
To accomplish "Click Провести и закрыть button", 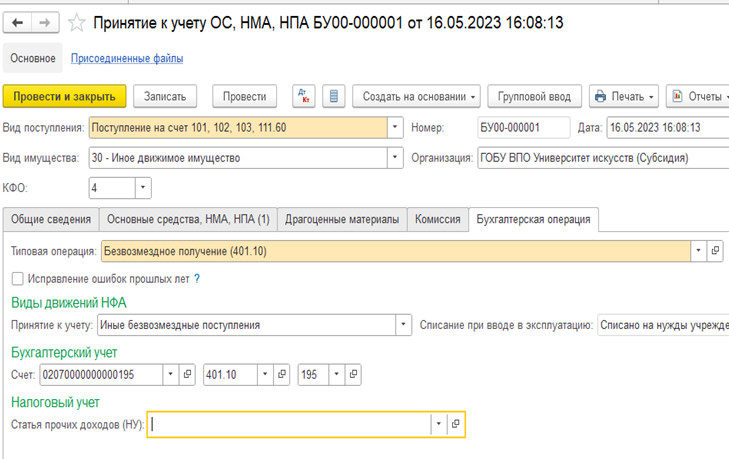I will tap(64, 96).
